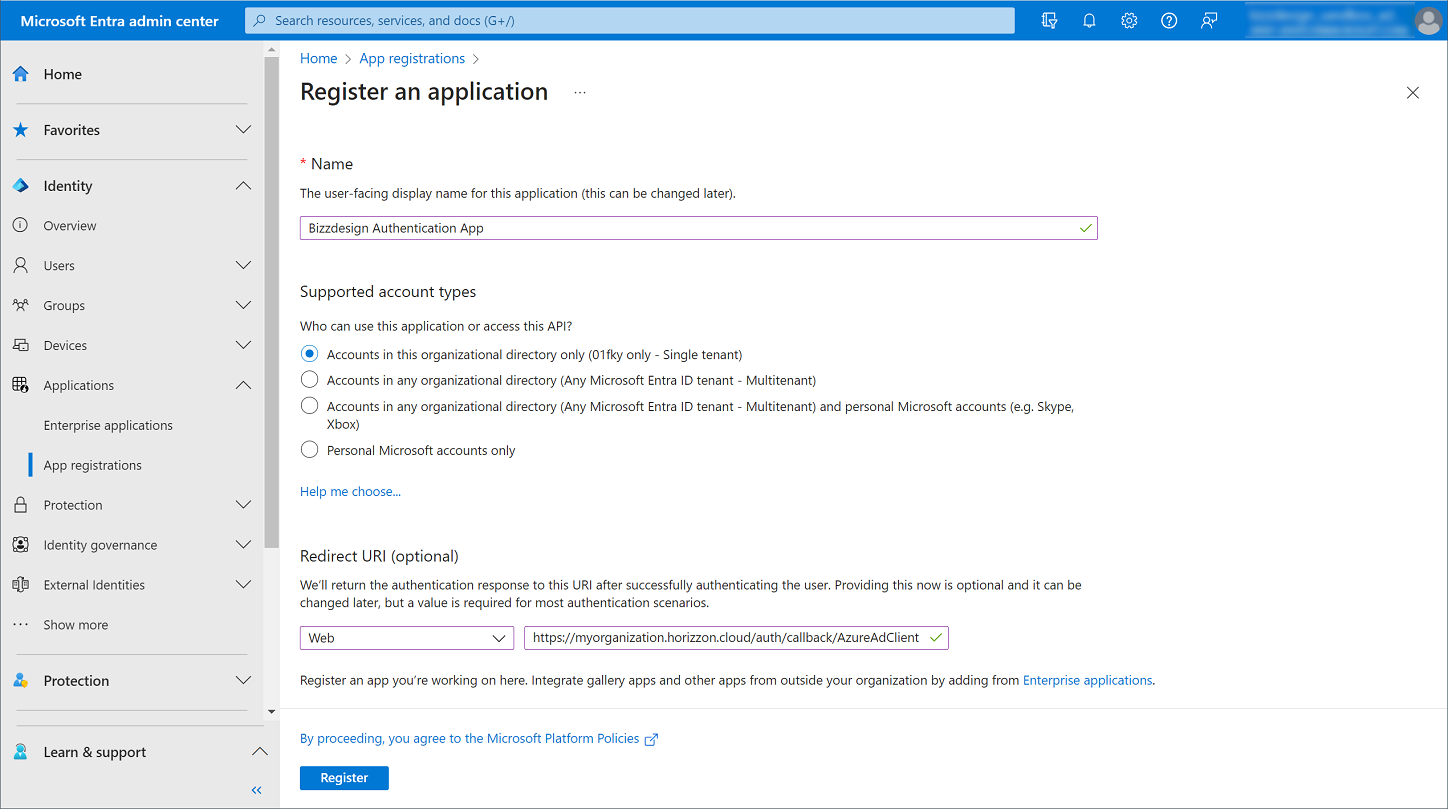Open settings gear in header
The height and width of the screenshot is (809, 1448).
1129,20
